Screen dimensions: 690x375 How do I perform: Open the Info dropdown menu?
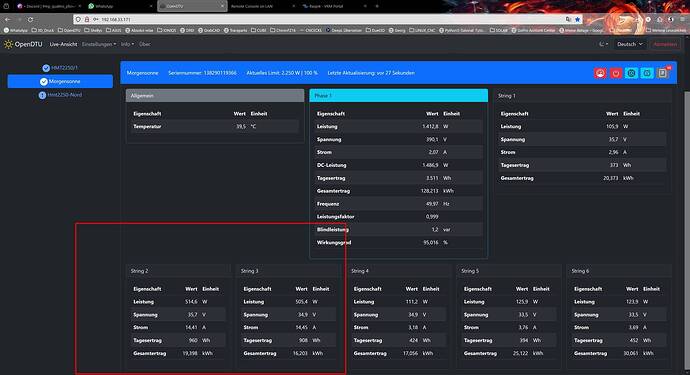coord(127,44)
